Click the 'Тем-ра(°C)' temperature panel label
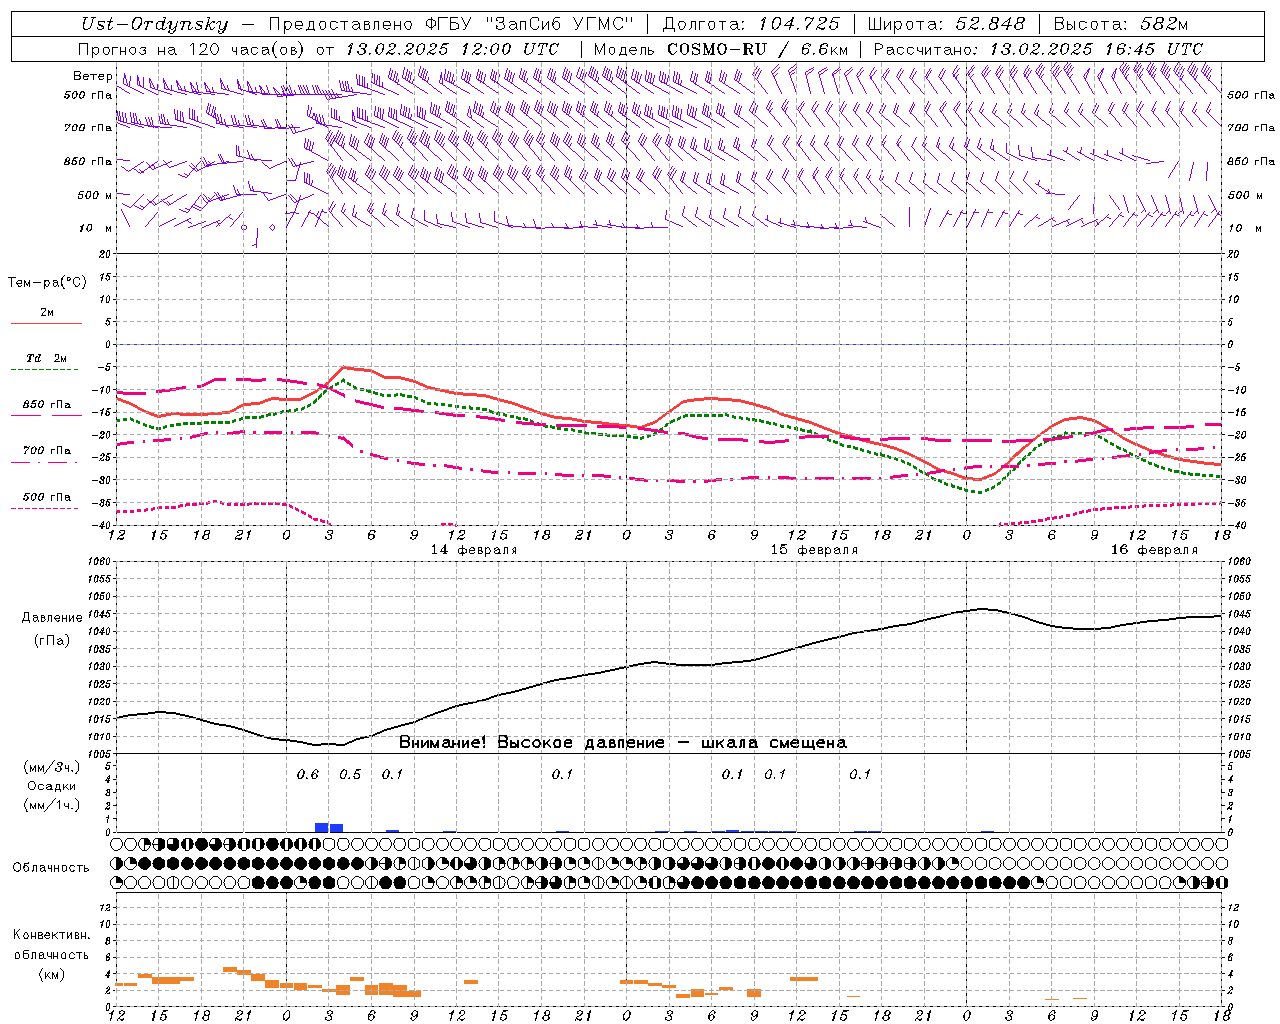 point(47,283)
